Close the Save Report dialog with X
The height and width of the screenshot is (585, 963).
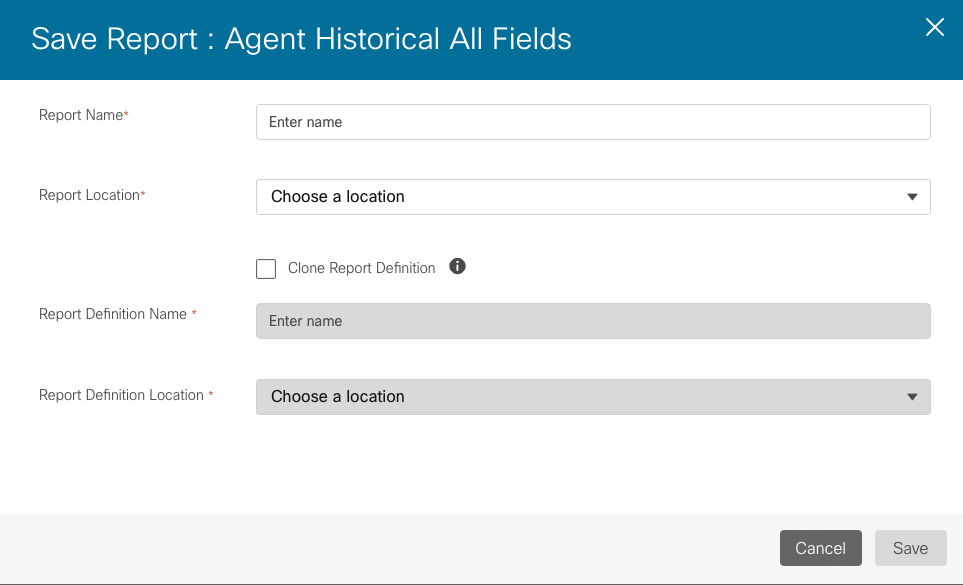(x=934, y=27)
